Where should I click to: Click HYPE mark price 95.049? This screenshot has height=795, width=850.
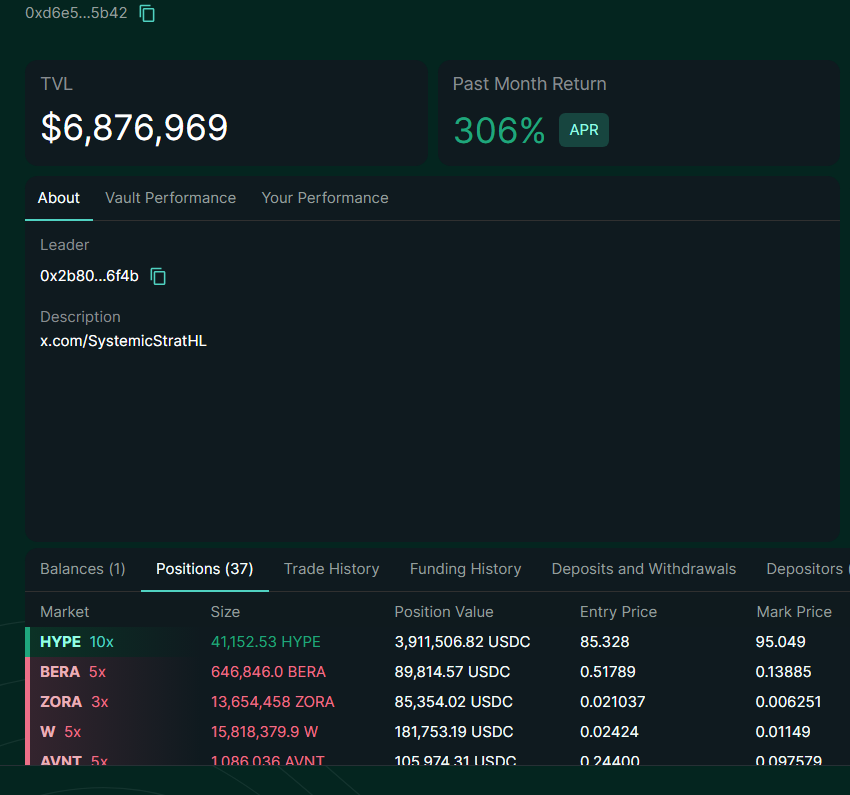pyautogui.click(x=781, y=642)
